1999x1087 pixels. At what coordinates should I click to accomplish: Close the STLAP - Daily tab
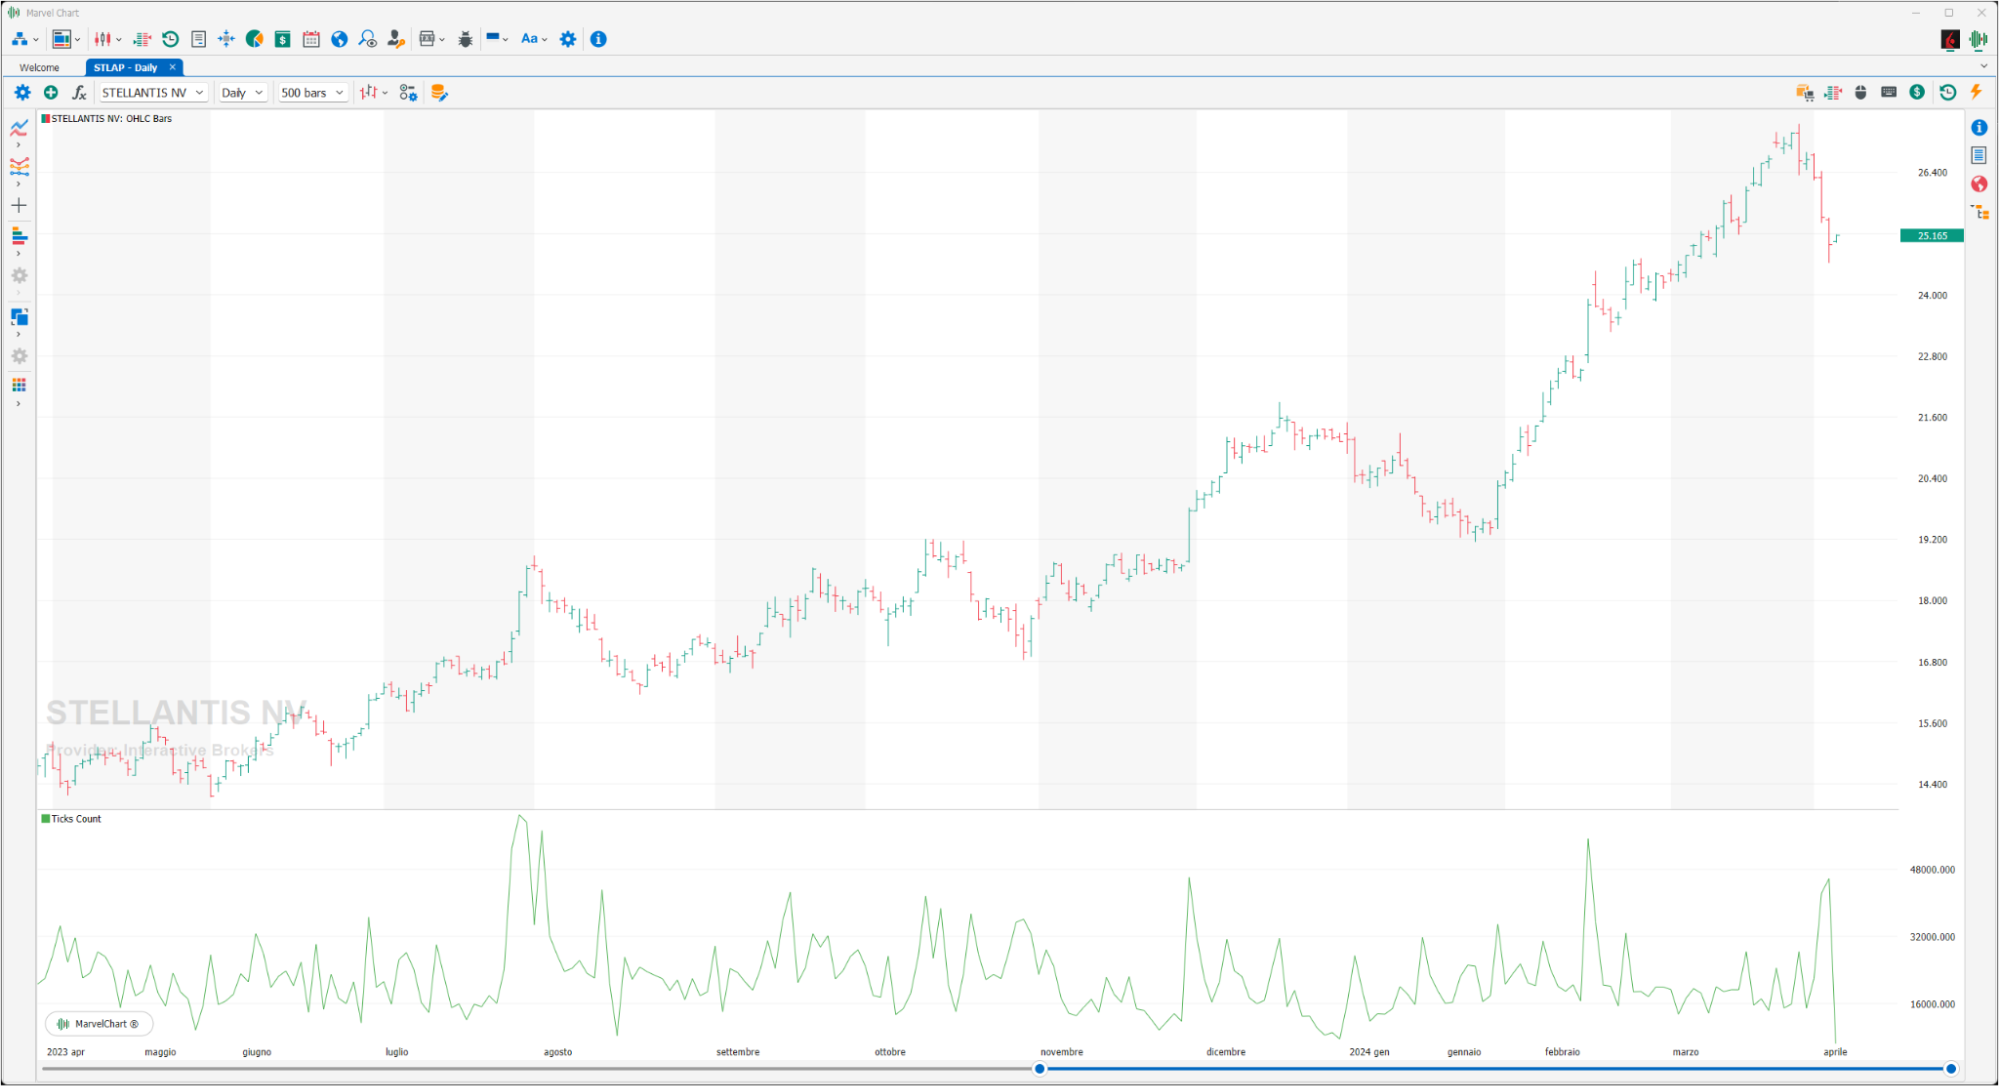(x=172, y=67)
